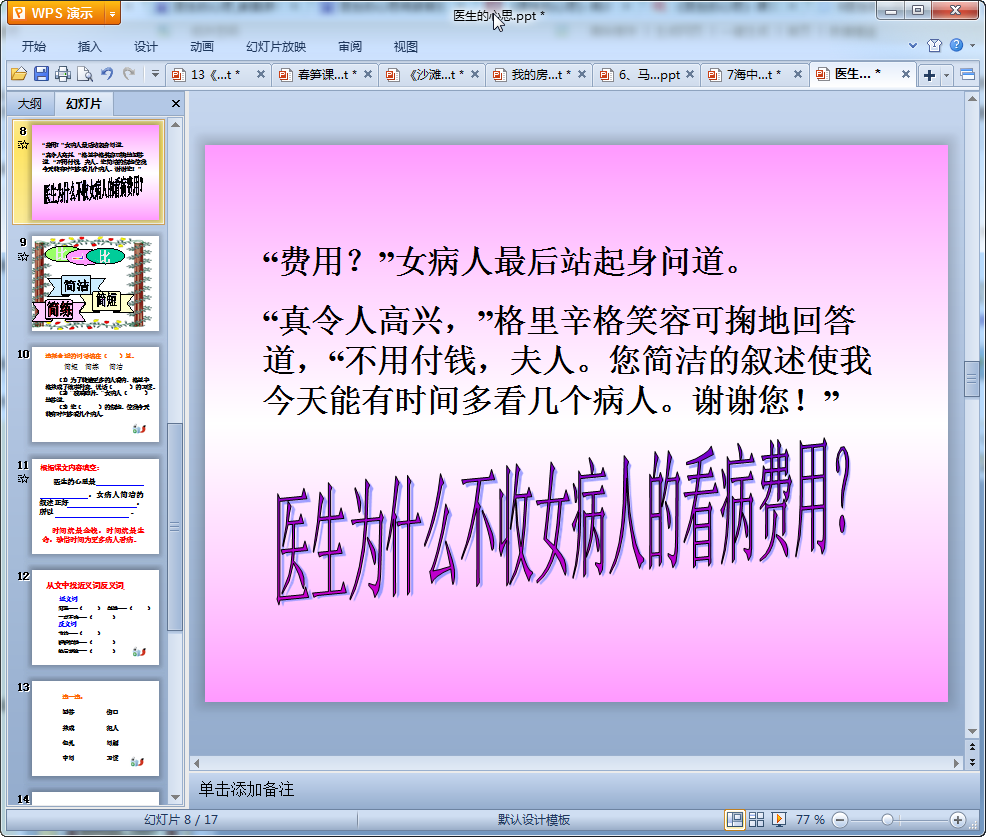Close the 《沙滩...t document tab
Viewport: 986px width, 837px height.
pyautogui.click(x=475, y=74)
